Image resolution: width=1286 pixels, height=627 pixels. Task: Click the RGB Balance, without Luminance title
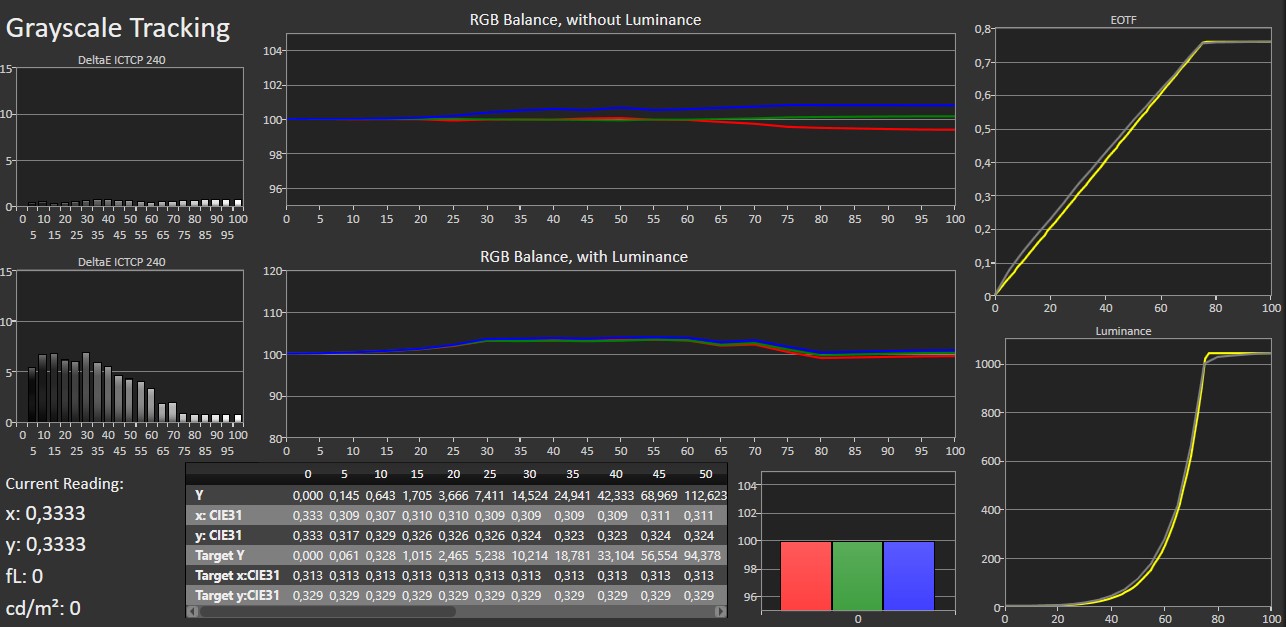pos(585,19)
